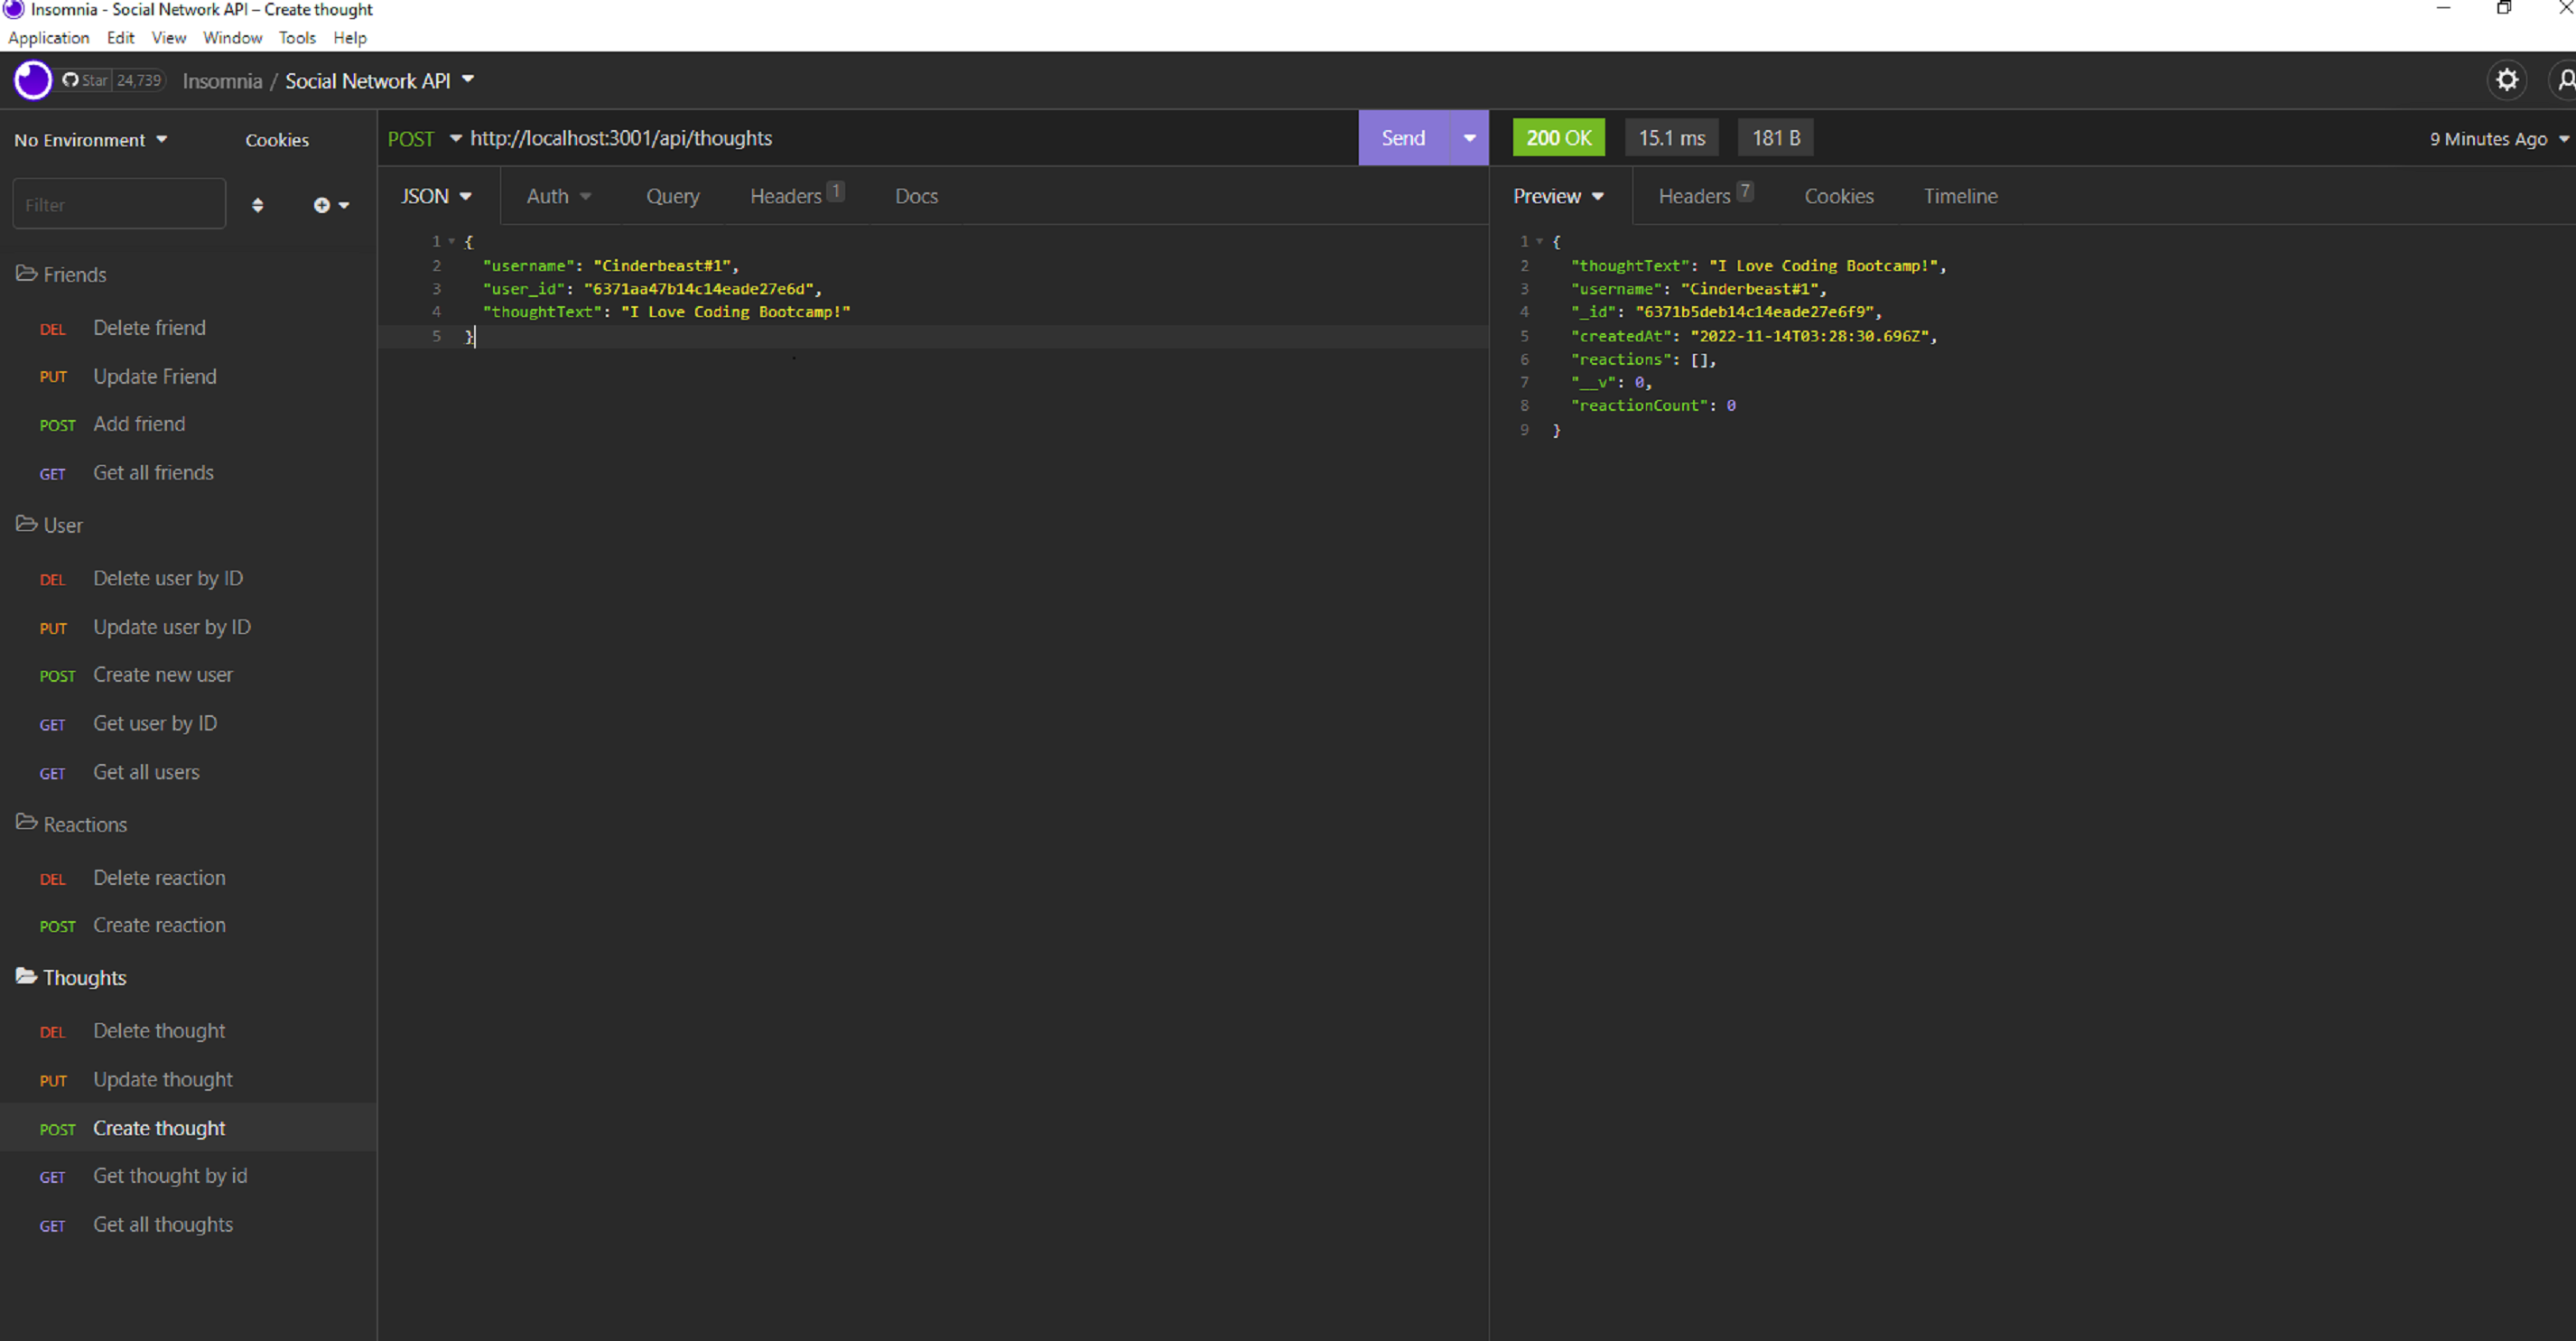Switch to the Timeline tab
The height and width of the screenshot is (1341, 2576).
click(x=1960, y=195)
